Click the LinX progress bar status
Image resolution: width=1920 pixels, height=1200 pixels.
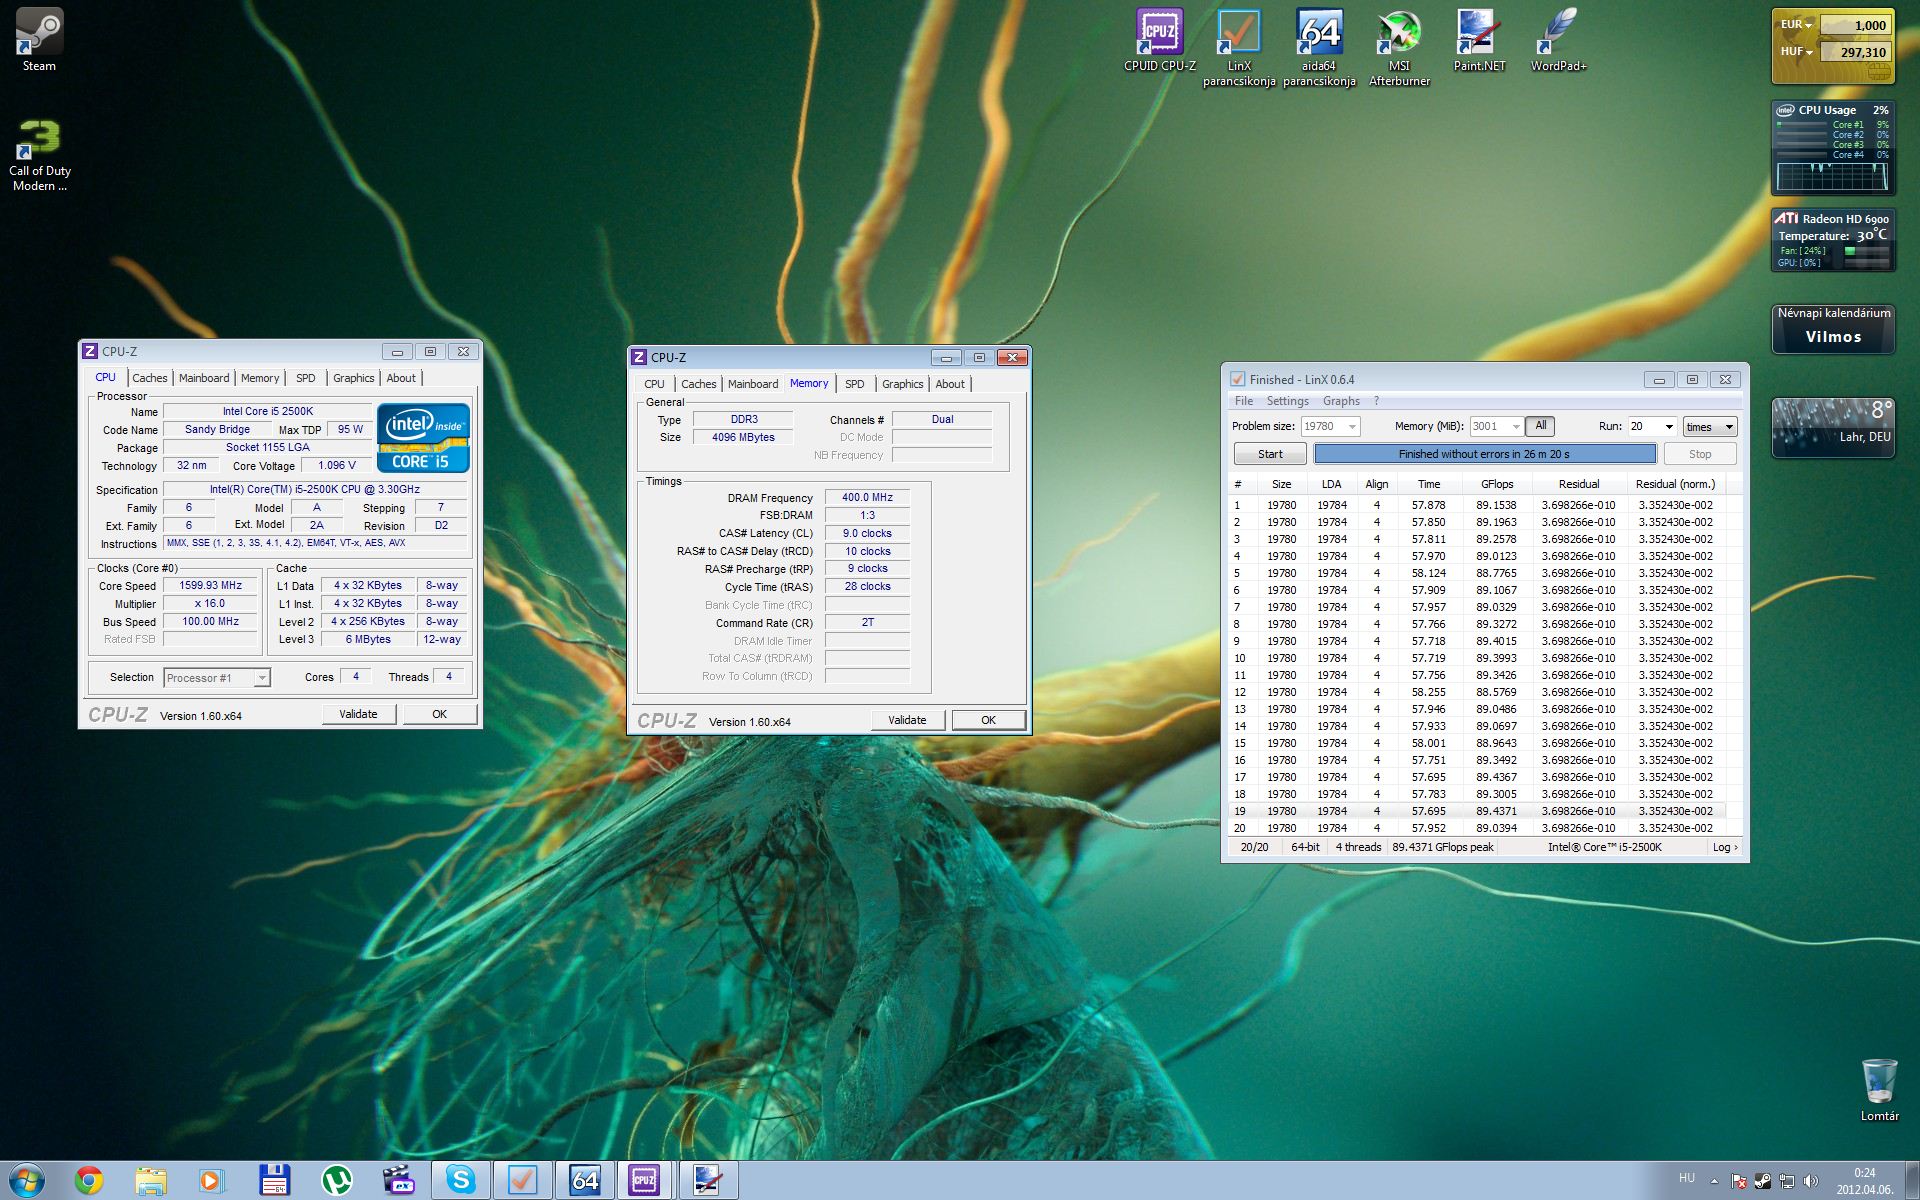[1484, 454]
